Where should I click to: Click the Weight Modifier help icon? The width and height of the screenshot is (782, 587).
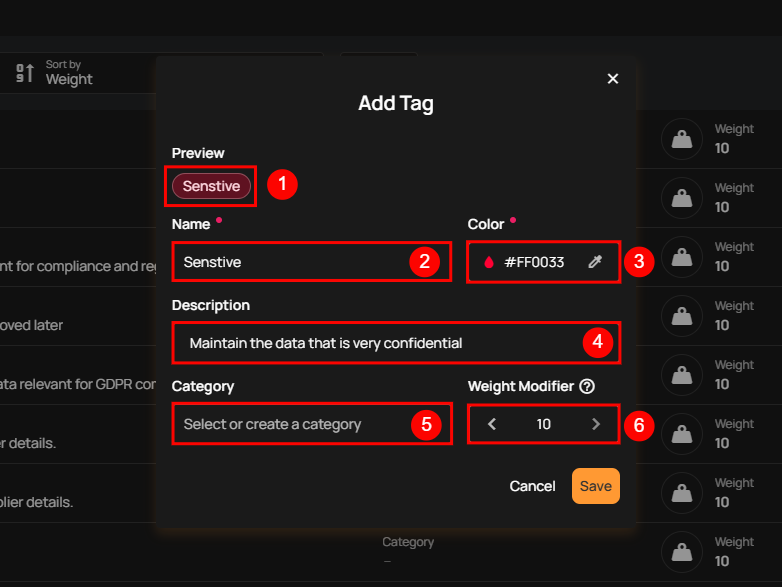(587, 387)
